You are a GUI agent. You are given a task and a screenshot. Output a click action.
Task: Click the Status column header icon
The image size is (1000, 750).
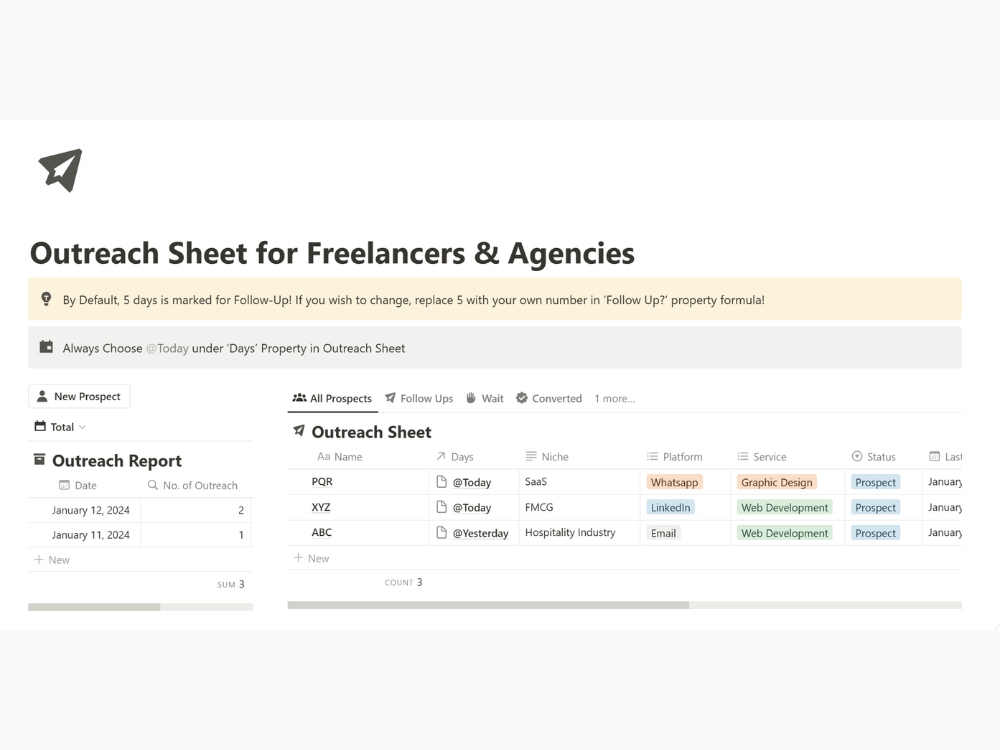[x=857, y=456]
